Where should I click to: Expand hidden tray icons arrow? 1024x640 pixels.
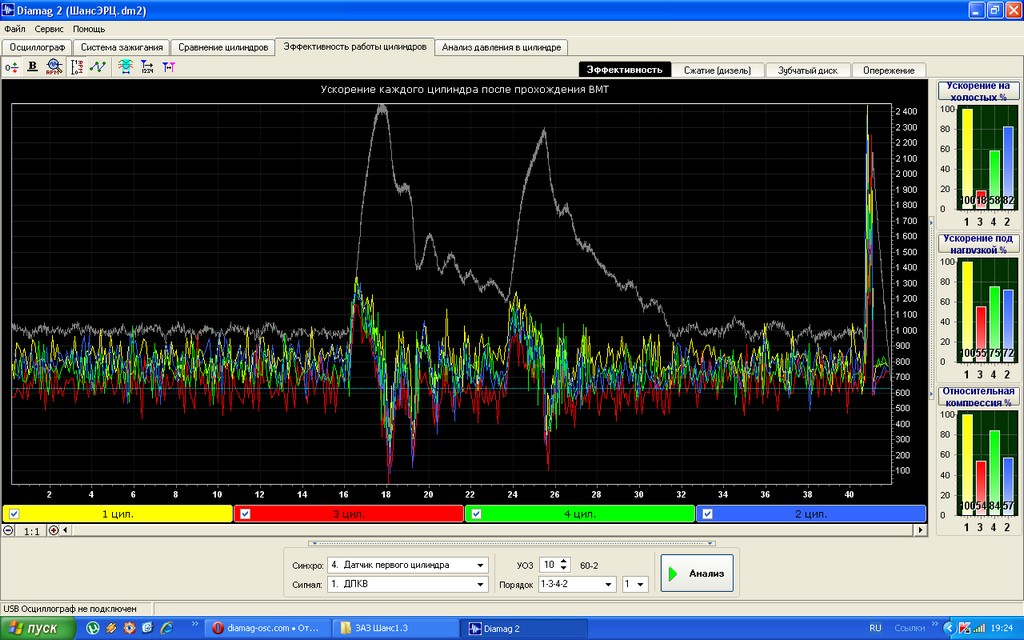tap(950, 628)
